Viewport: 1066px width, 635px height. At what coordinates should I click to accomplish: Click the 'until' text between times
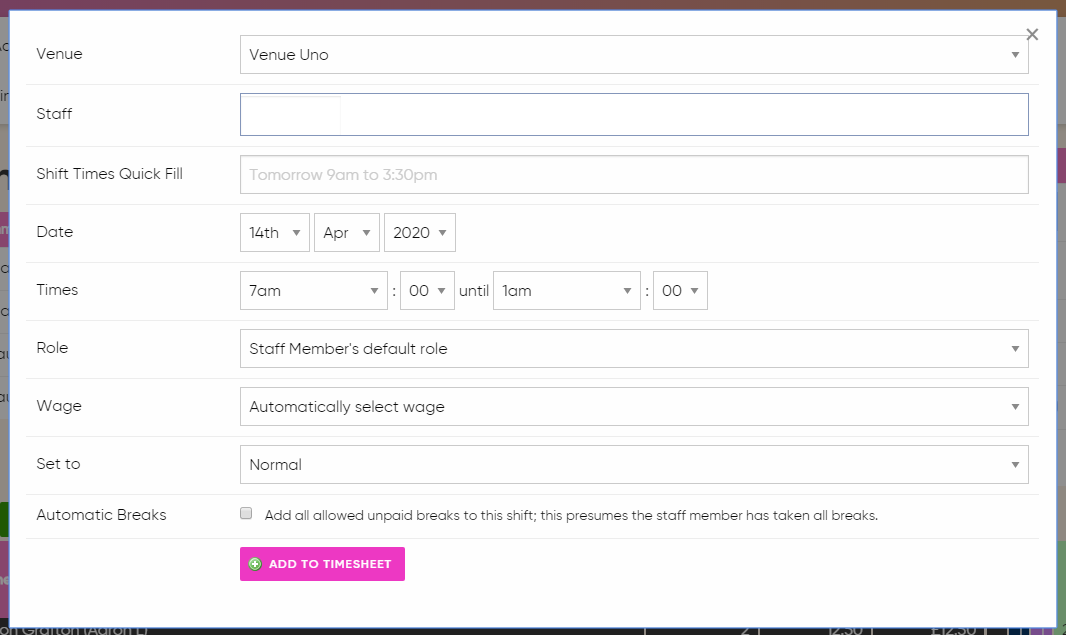[x=474, y=291]
